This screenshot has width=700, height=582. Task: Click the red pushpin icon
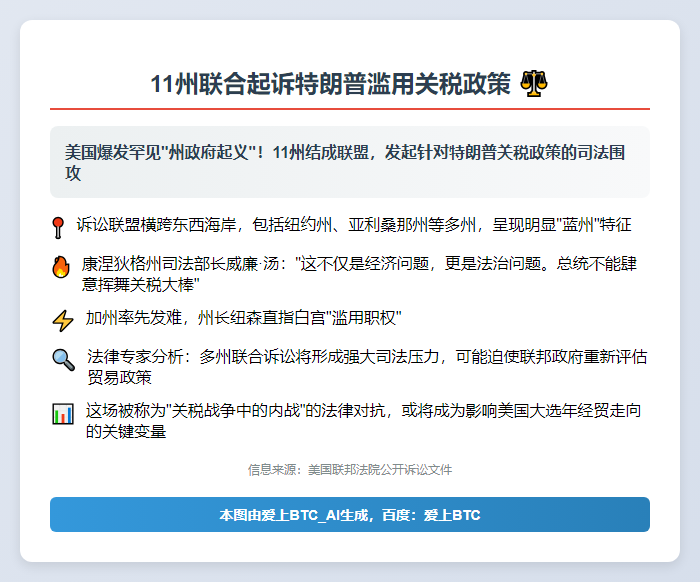58,228
